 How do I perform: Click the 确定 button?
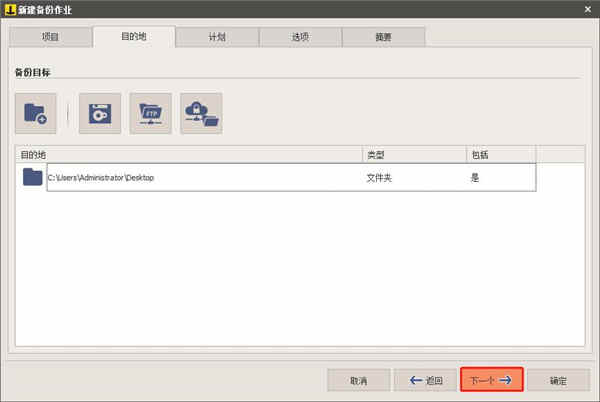(x=558, y=380)
